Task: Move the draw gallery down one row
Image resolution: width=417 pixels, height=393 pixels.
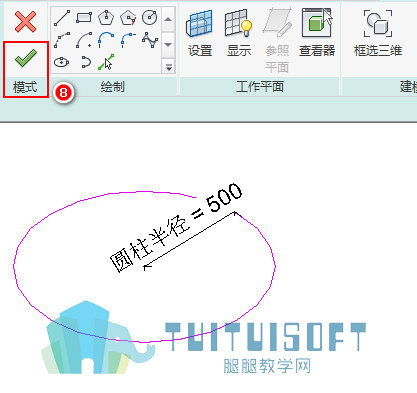Action: point(168,45)
